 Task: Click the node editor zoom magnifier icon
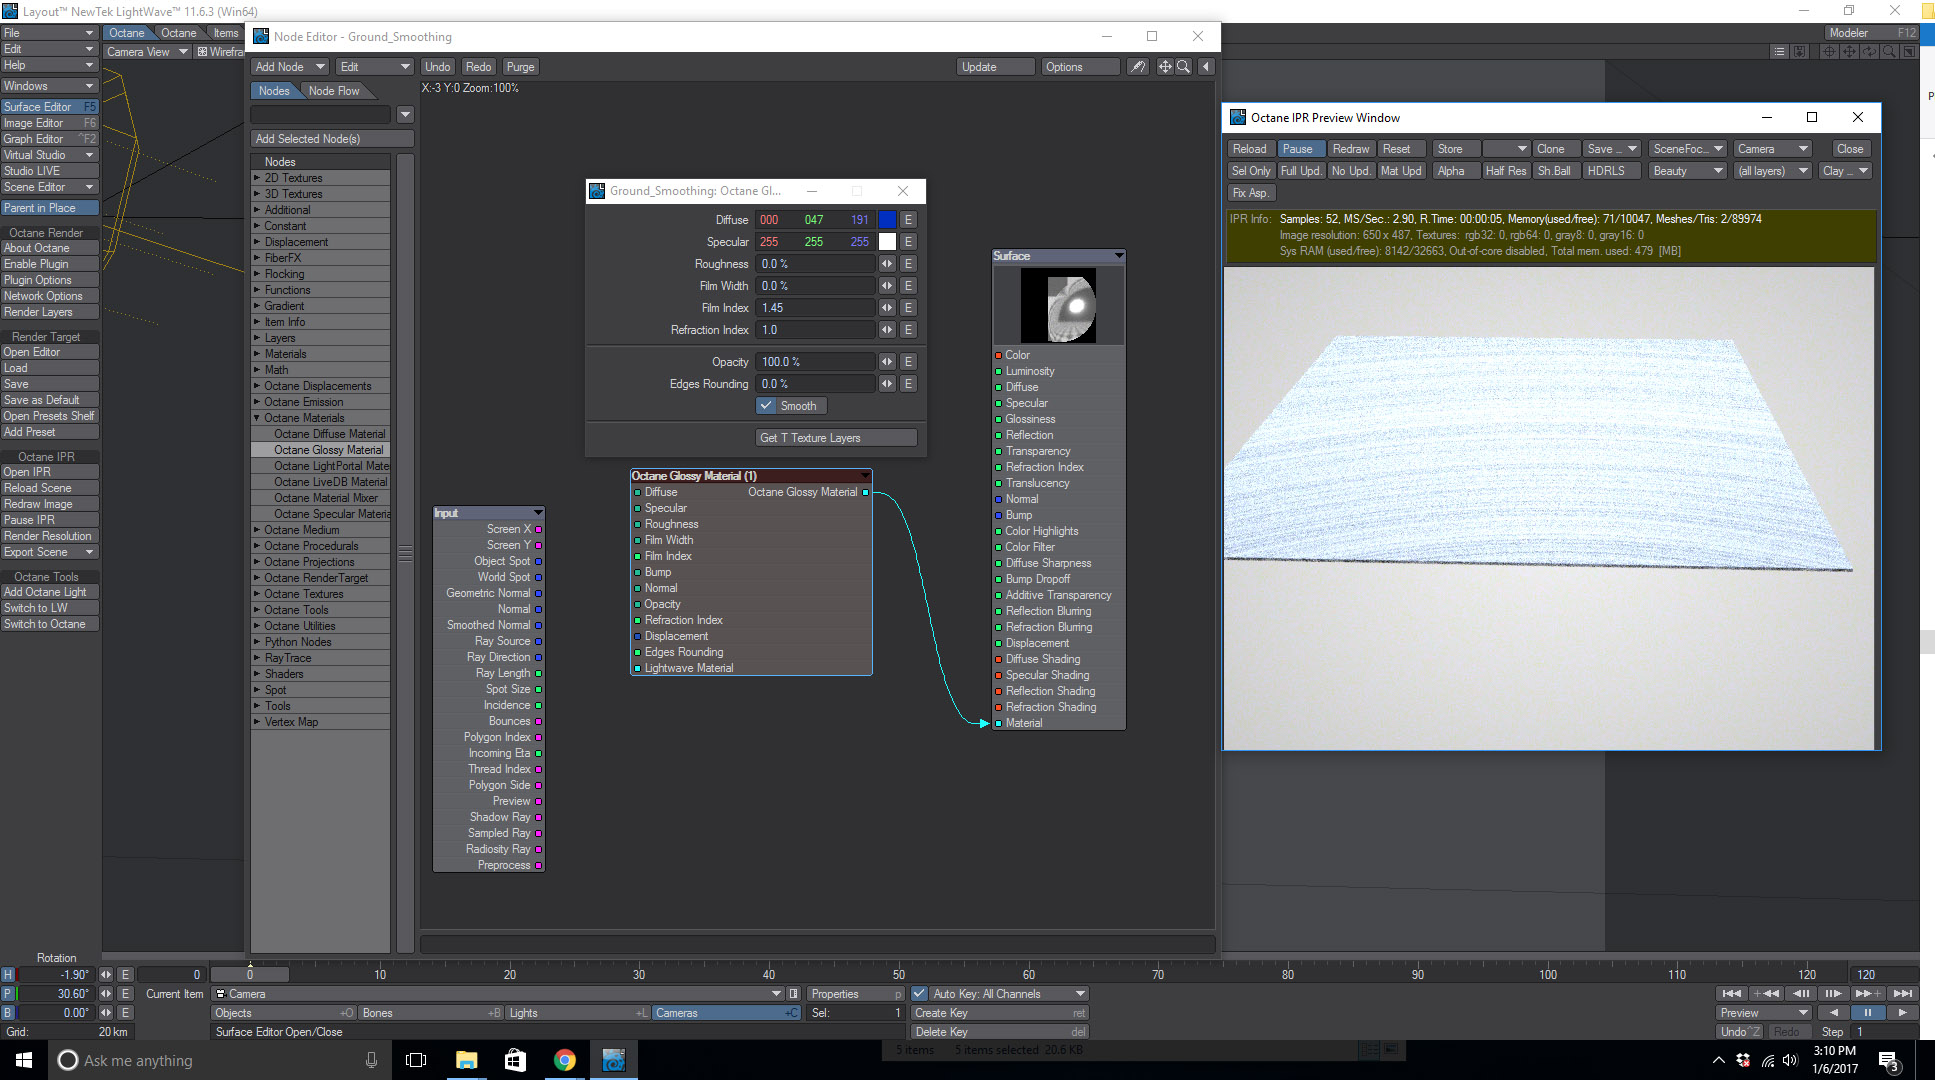pyautogui.click(x=1183, y=67)
